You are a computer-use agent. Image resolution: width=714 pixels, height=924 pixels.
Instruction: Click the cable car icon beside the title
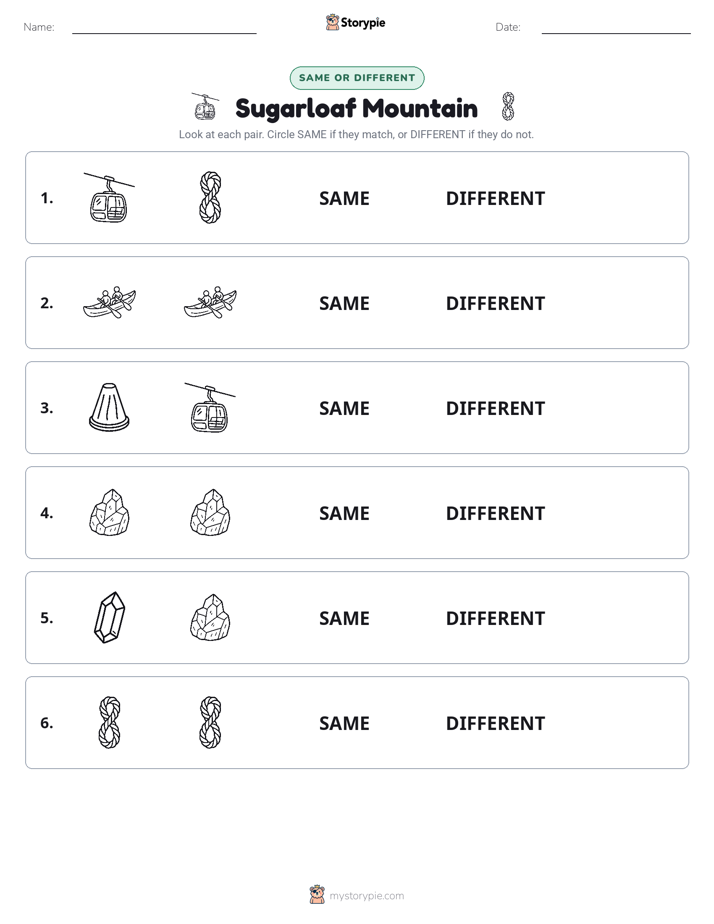205,107
